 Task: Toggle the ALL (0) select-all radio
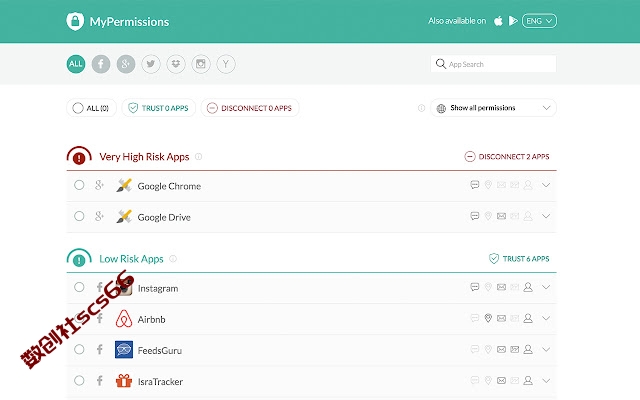click(78, 108)
